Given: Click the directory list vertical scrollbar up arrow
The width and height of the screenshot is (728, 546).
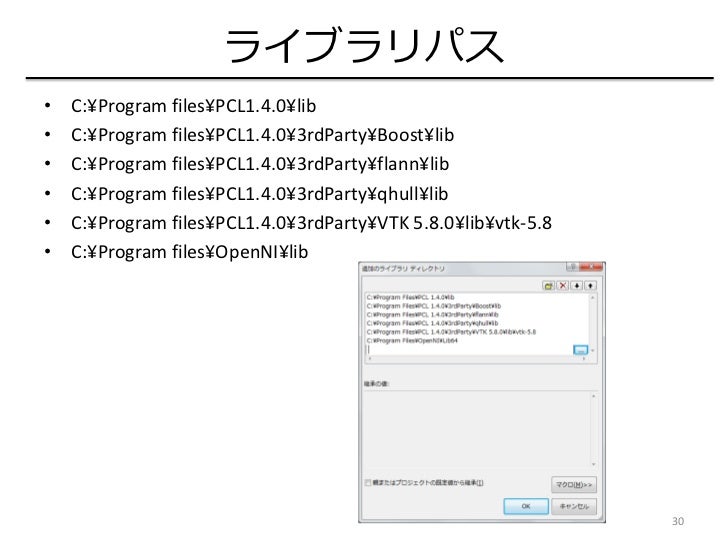Looking at the screenshot, I should click(x=592, y=297).
